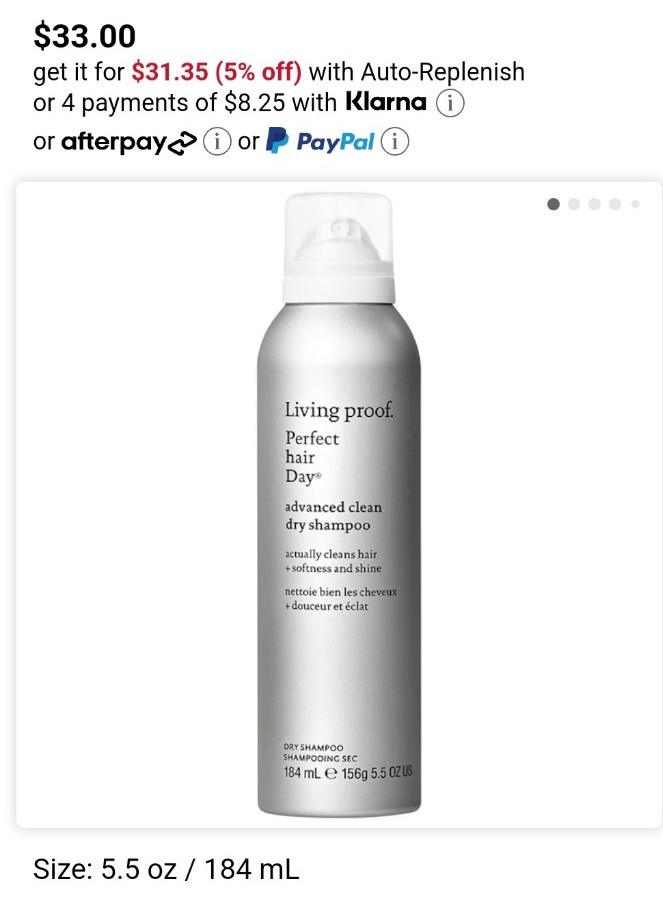The image size is (663, 899).
Task: Jump to the second image dot
Action: 574,204
